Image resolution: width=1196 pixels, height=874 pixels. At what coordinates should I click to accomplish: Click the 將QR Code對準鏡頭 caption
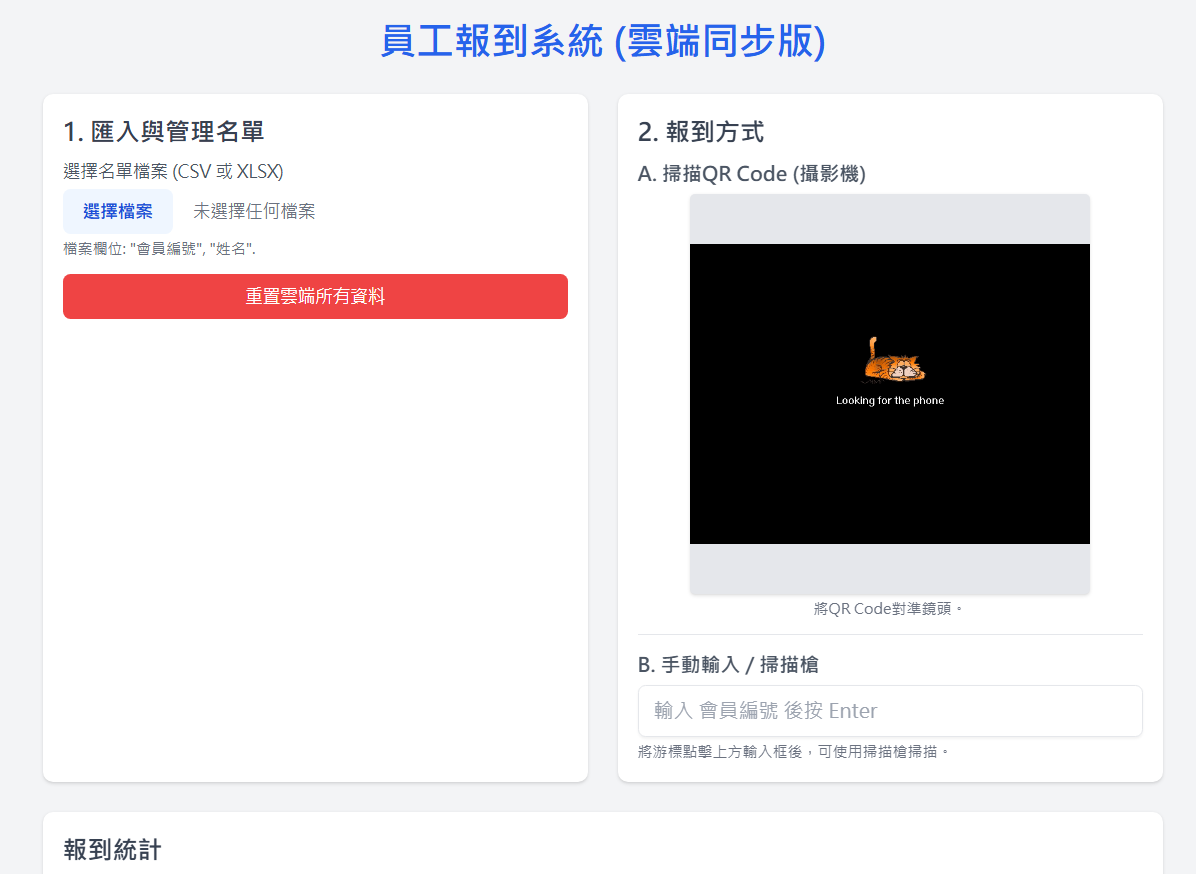889,608
